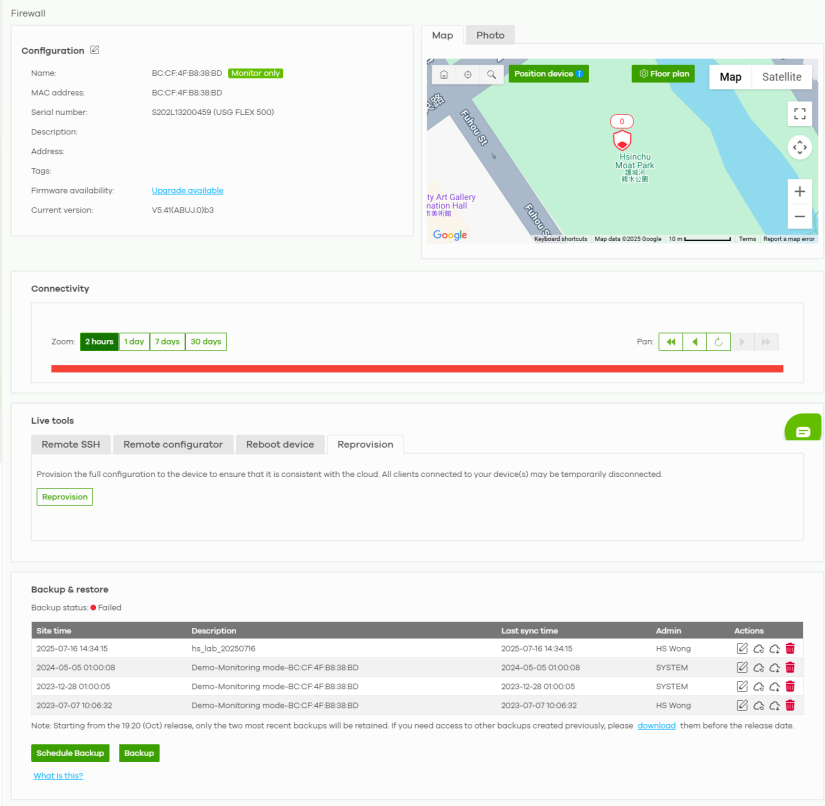
Task: Click the edit icon next to Configuration
Action: 95,50
